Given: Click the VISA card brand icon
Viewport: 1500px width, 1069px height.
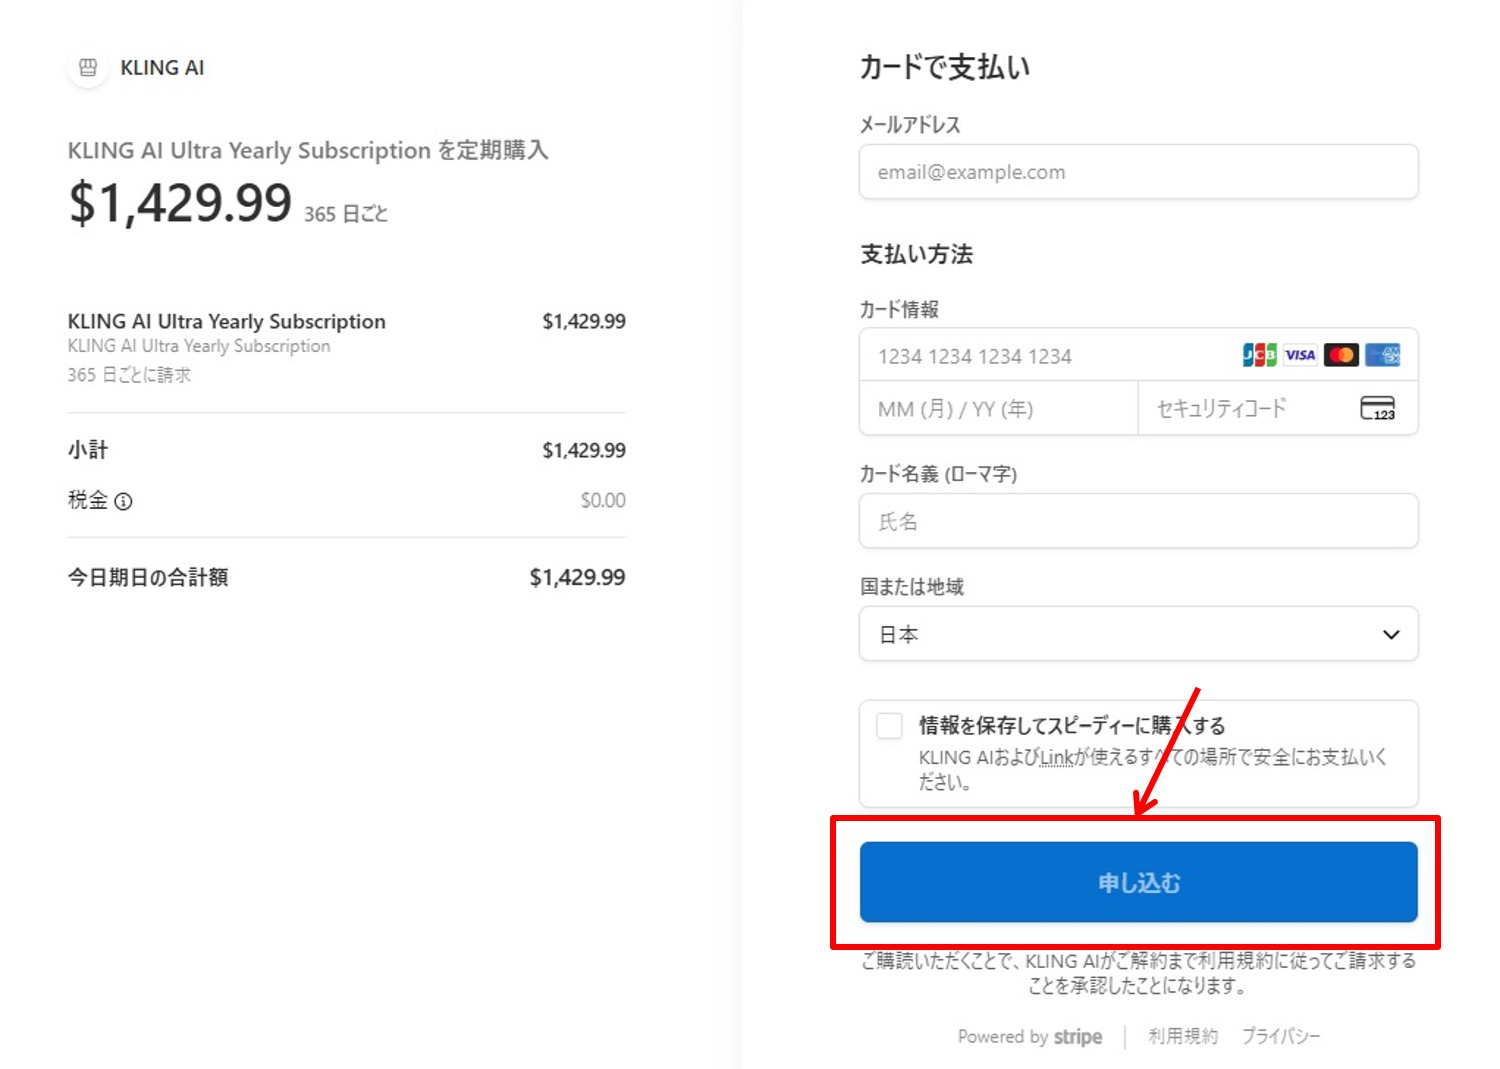Looking at the screenshot, I should point(1300,355).
